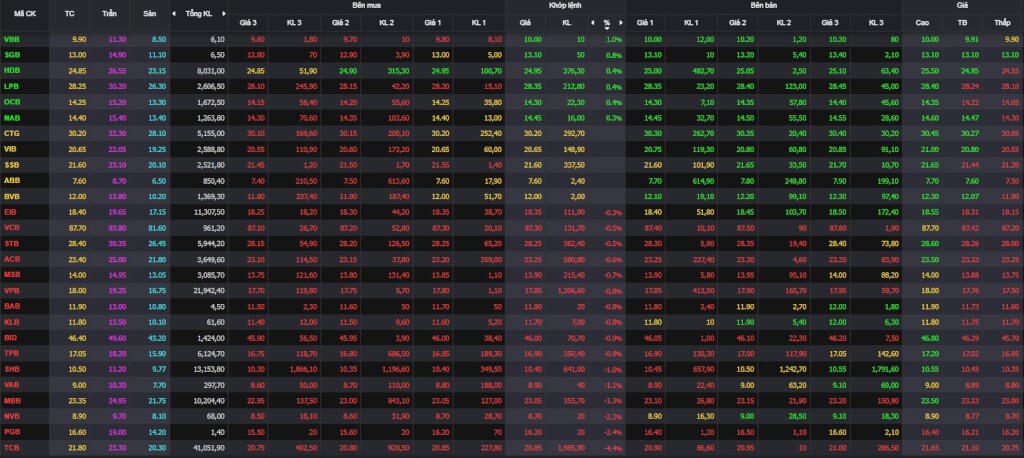The height and width of the screenshot is (458, 1024).
Task: Open the VPB ticker symbol
Action: coord(12,291)
